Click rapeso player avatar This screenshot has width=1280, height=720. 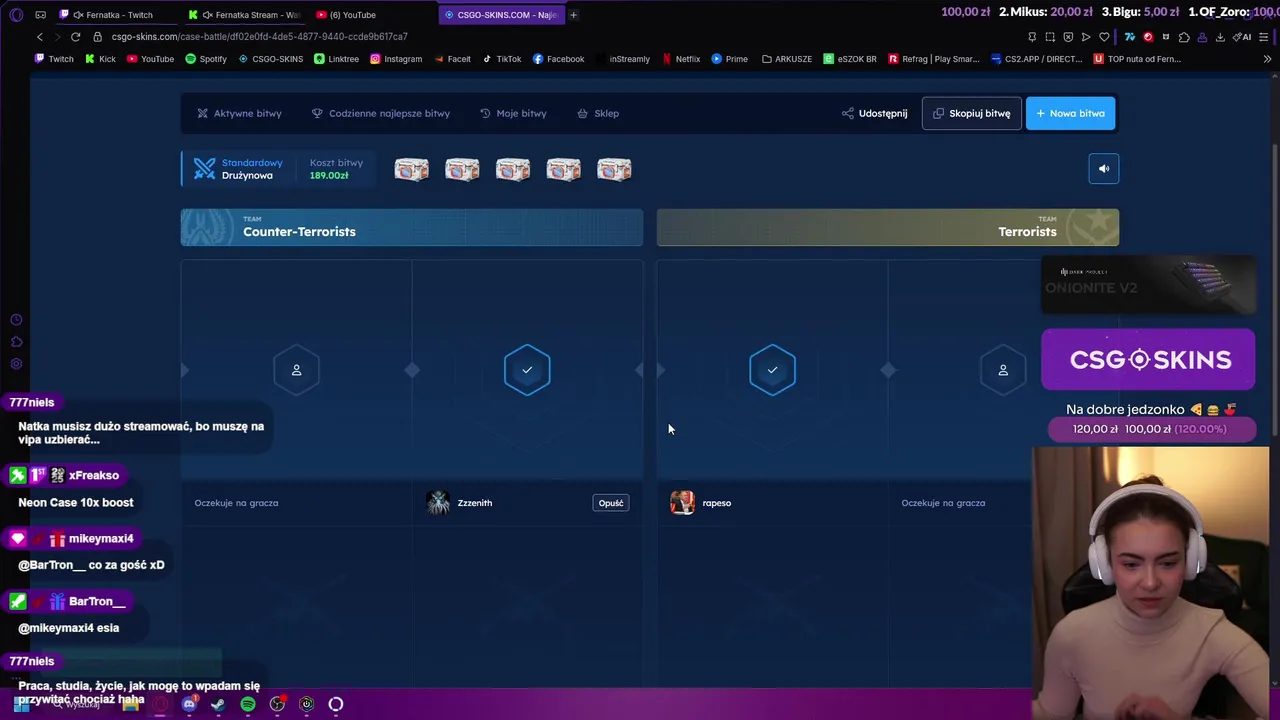coord(682,503)
